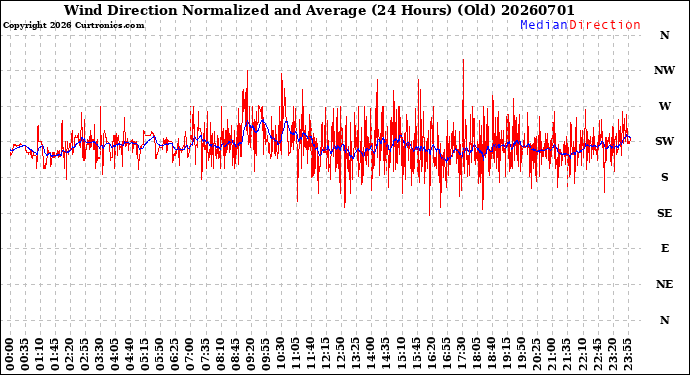Click the 02:55 time label
This screenshot has height=375, width=690.
tap(85, 354)
